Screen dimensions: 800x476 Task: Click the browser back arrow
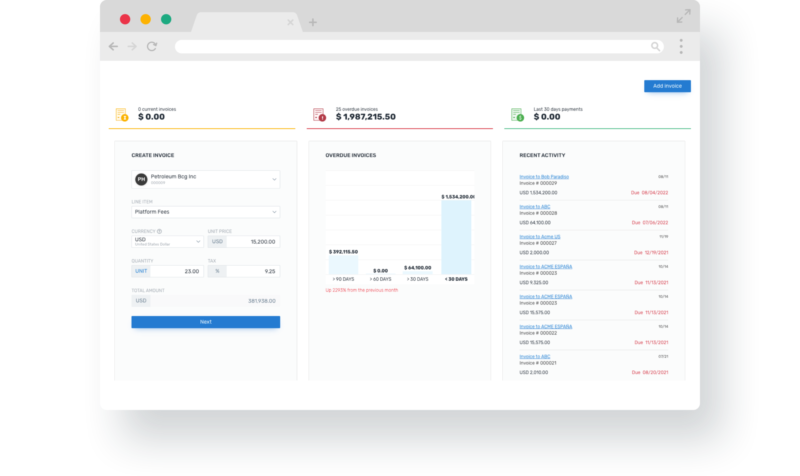click(x=113, y=46)
